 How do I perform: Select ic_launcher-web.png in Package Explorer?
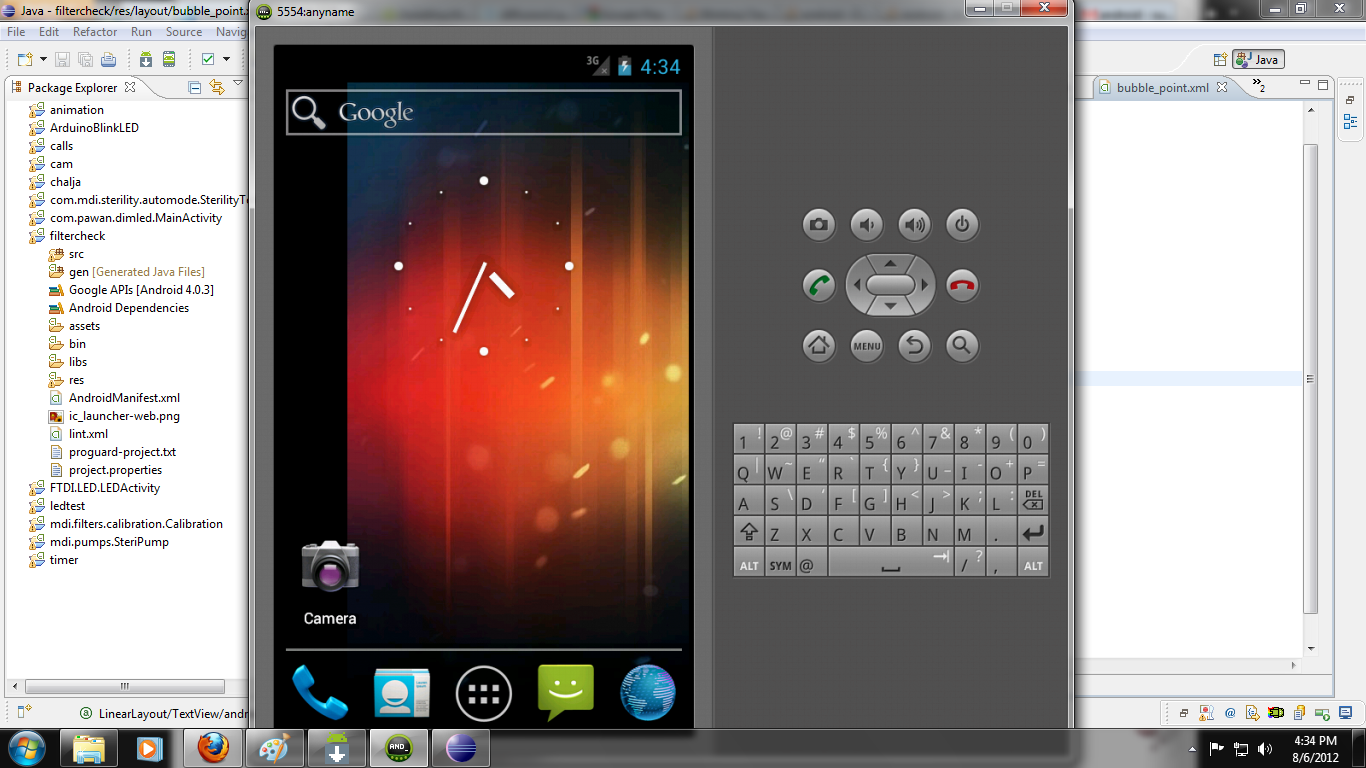[124, 416]
